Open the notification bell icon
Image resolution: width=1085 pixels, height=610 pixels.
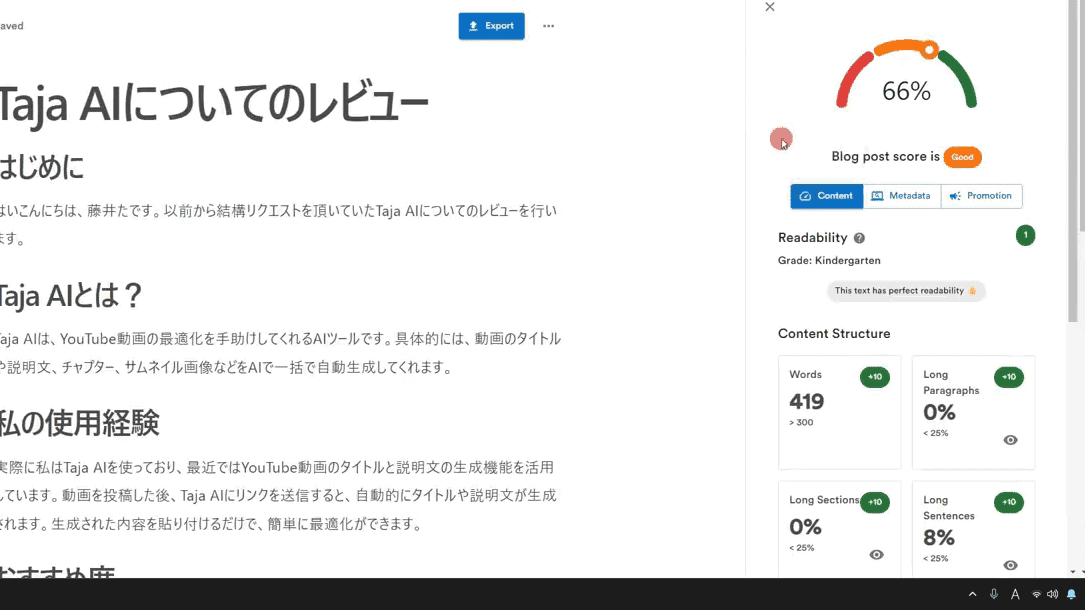pyautogui.click(x=1071, y=594)
